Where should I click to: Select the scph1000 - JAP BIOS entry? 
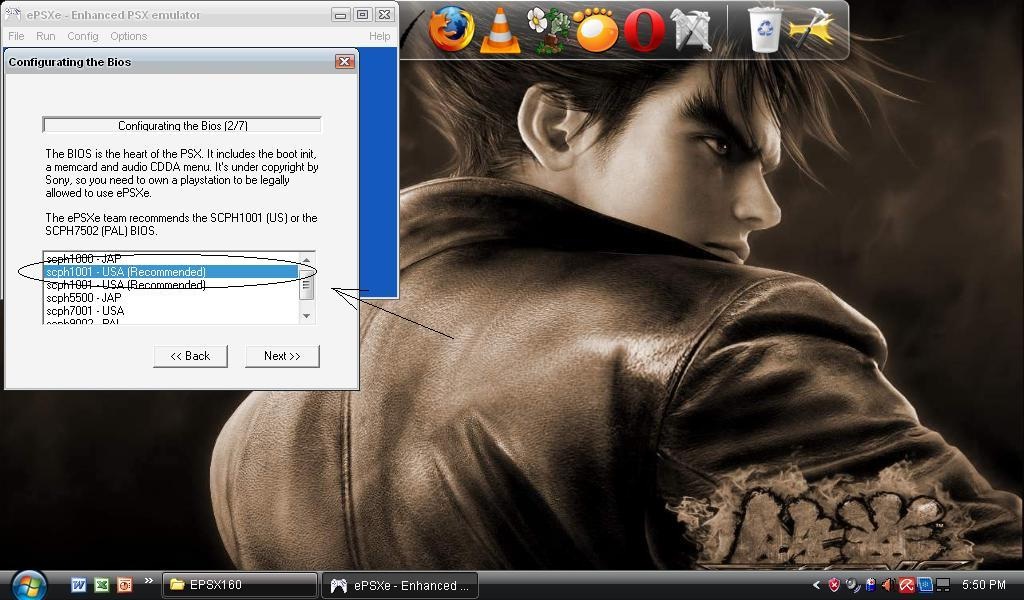pyautogui.click(x=171, y=259)
